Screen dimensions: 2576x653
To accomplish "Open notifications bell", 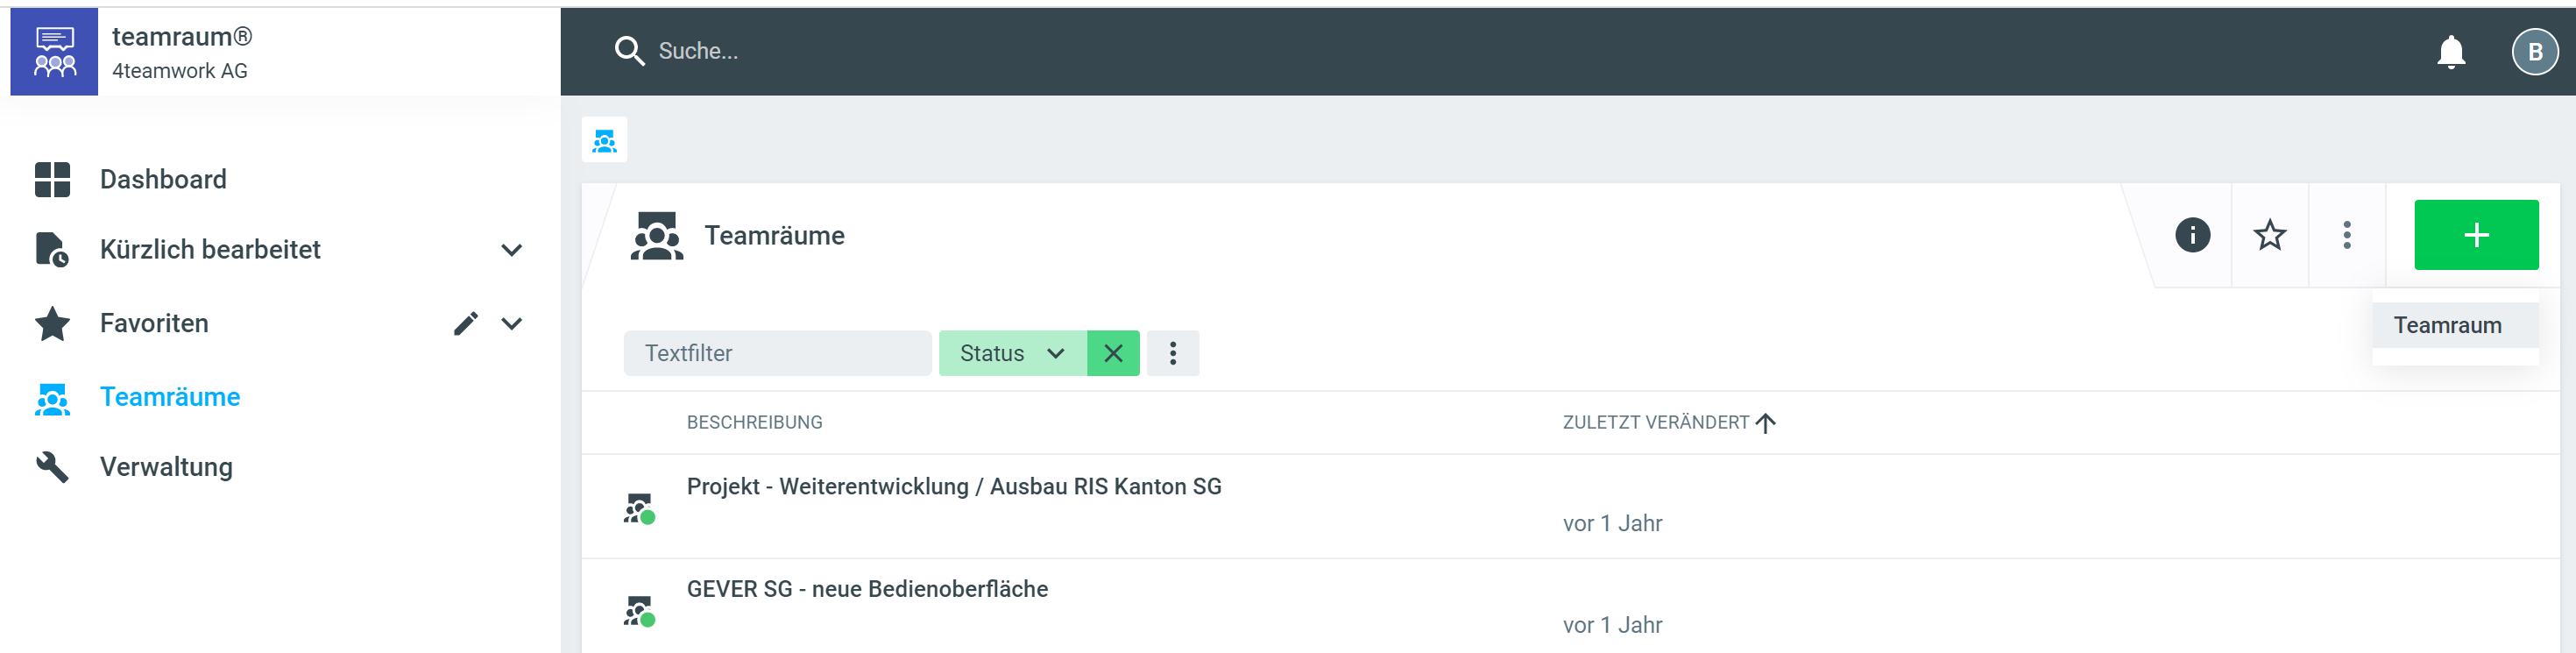I will click(2450, 52).
